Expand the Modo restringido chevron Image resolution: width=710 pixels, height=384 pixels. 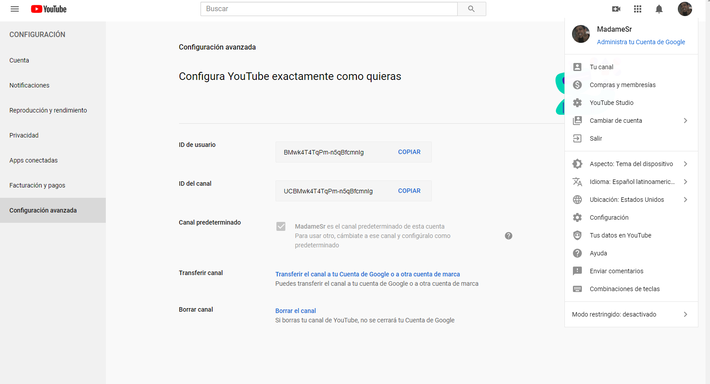tap(686, 314)
